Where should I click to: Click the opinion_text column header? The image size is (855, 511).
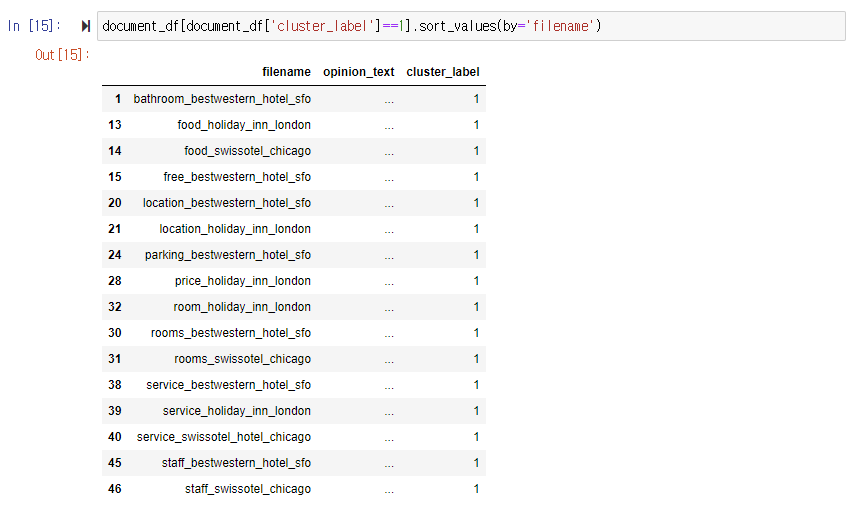coord(358,72)
